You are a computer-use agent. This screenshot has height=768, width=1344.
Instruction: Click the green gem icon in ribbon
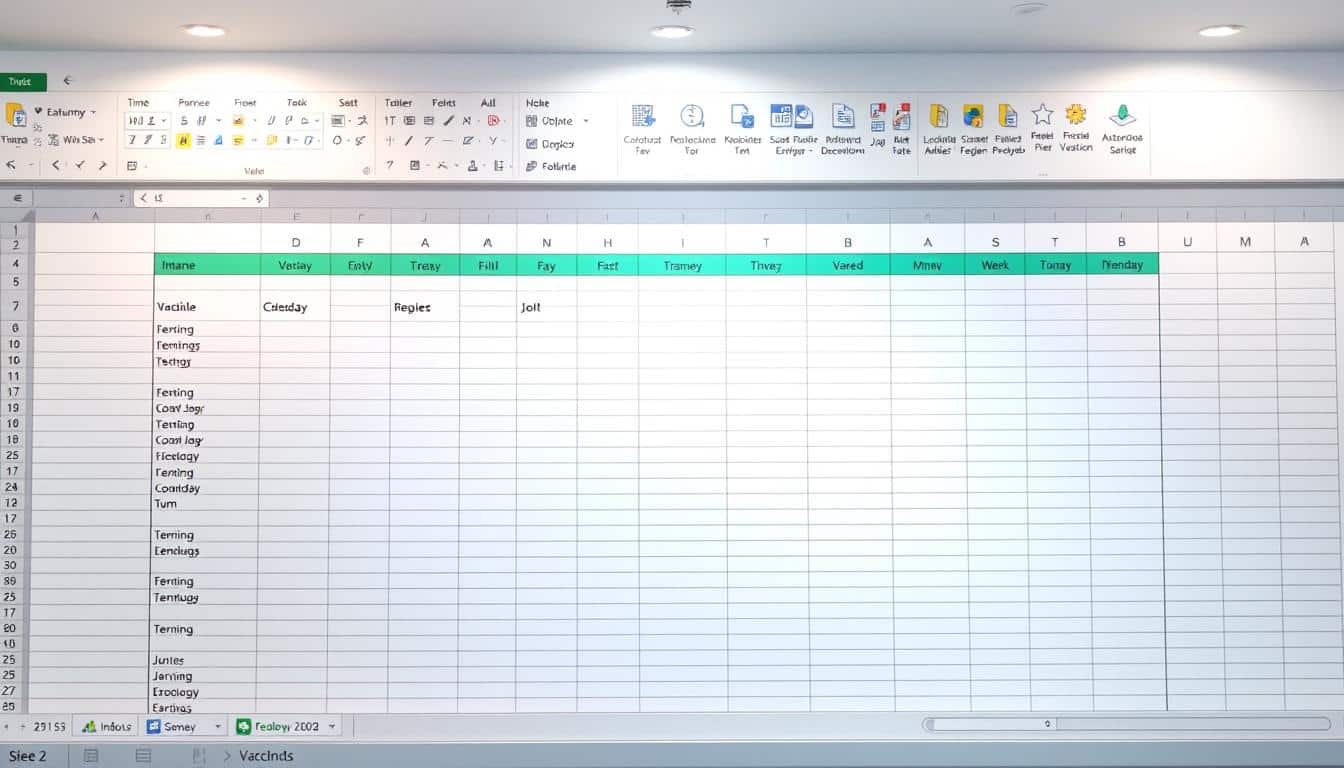coord(1122,114)
